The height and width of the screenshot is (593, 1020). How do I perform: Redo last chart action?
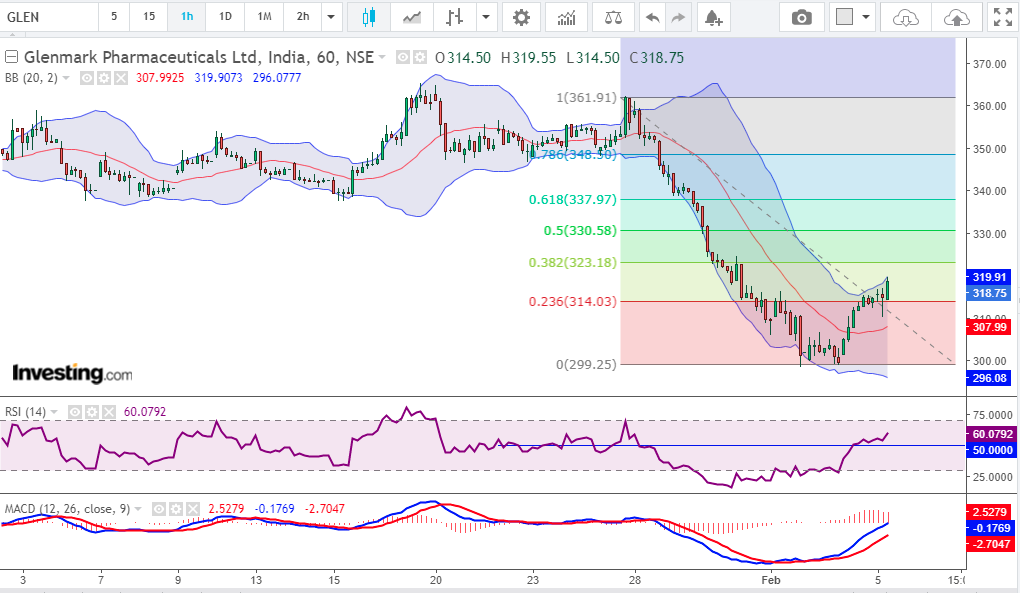678,17
